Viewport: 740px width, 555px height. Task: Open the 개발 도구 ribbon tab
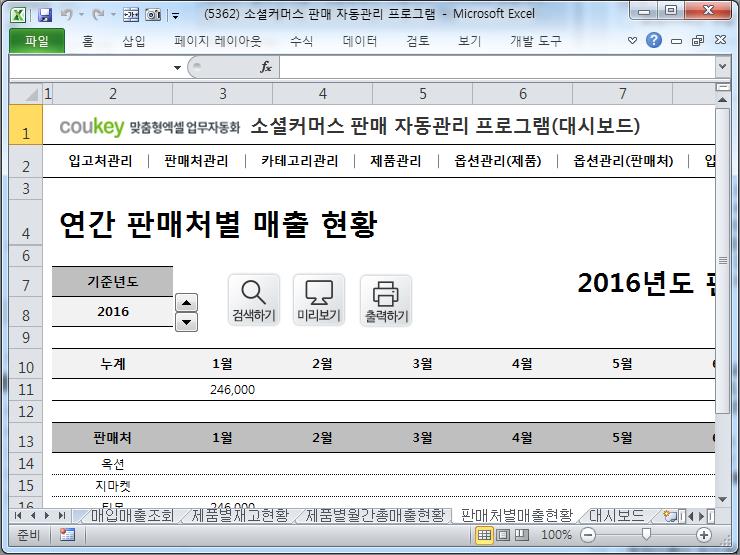536,41
